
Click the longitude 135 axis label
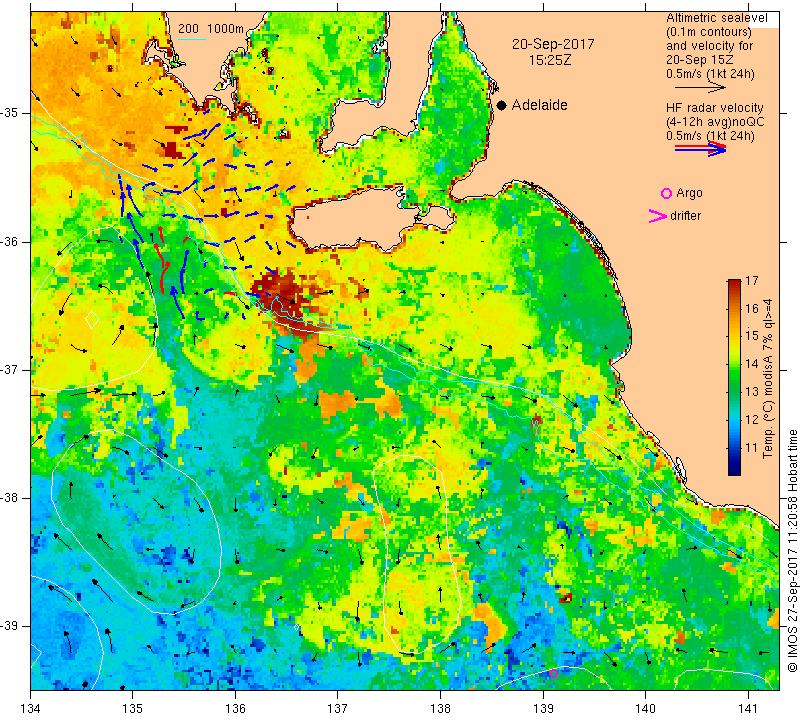(x=133, y=708)
